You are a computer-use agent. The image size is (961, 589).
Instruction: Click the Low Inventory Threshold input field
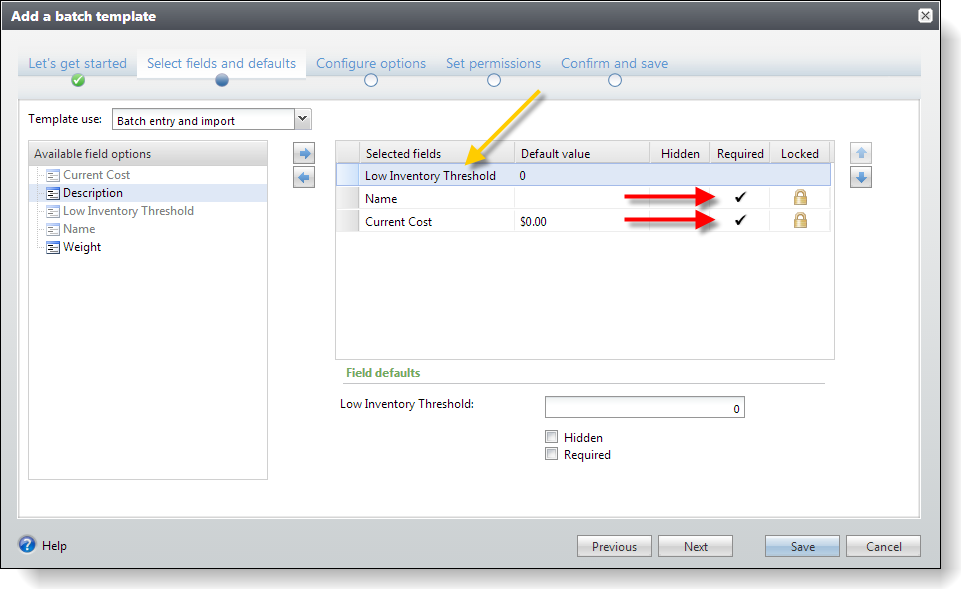[644, 408]
